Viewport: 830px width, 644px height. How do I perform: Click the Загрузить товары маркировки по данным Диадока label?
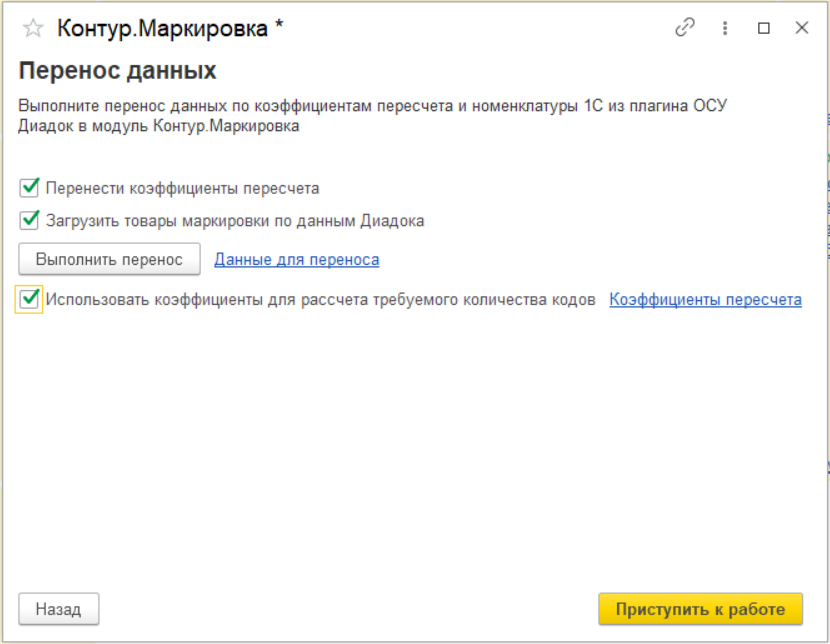click(235, 221)
